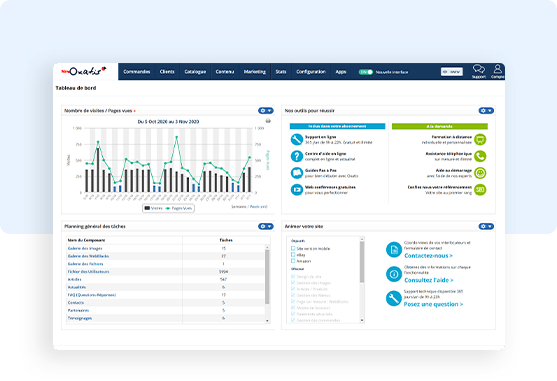Click the tasks table vertical scrollbar
Screen dimensions: 557x381
tap(267, 277)
